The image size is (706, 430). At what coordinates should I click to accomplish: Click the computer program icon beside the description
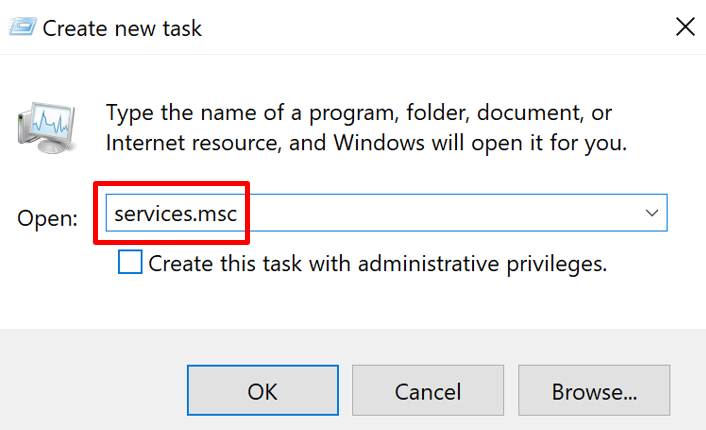(44, 124)
